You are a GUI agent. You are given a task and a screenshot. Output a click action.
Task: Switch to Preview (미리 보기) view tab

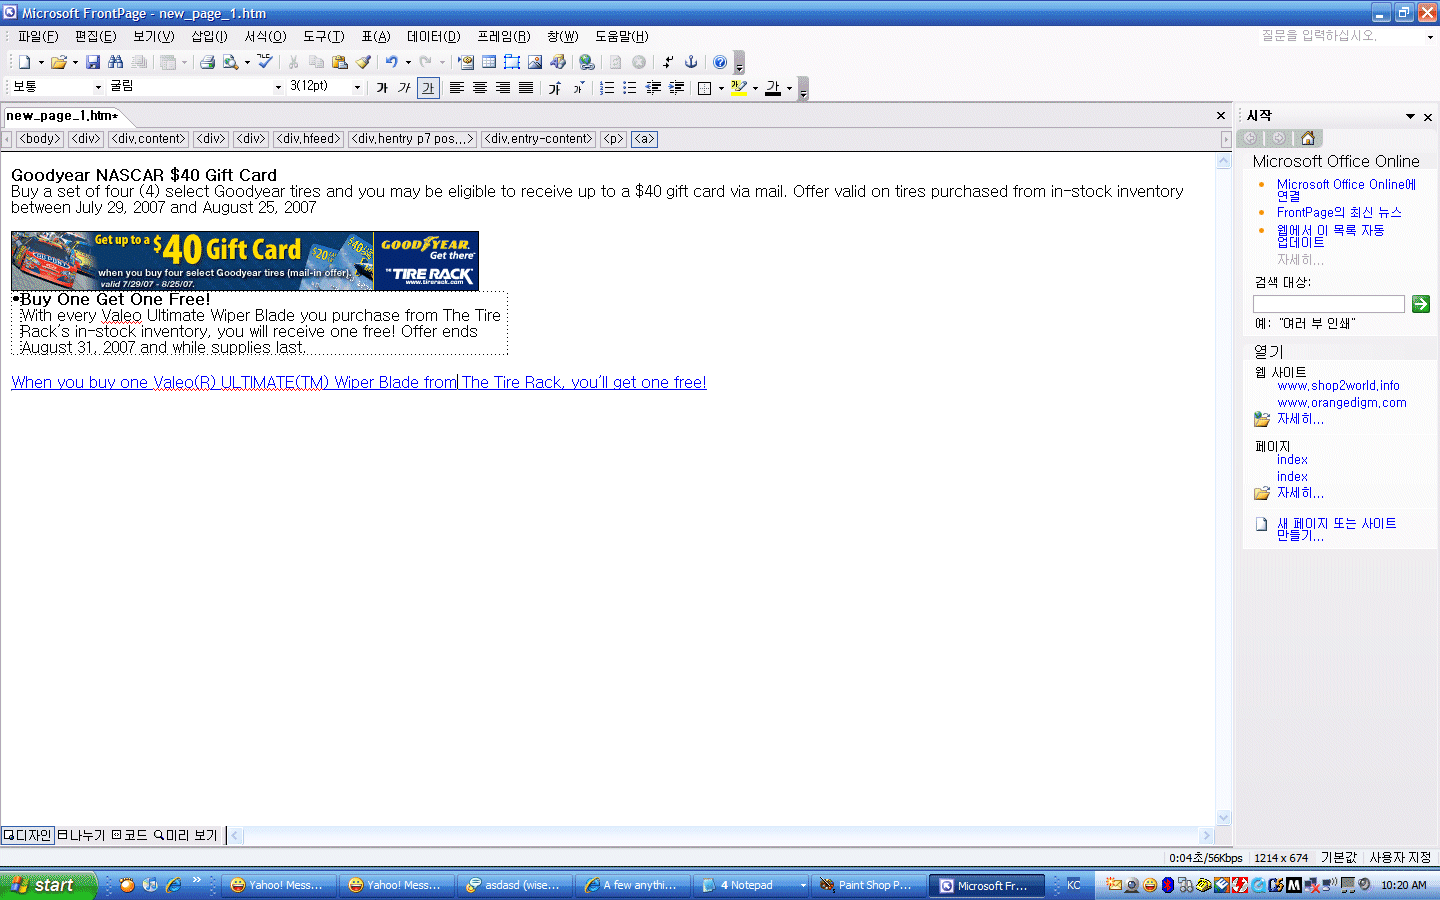pos(185,835)
